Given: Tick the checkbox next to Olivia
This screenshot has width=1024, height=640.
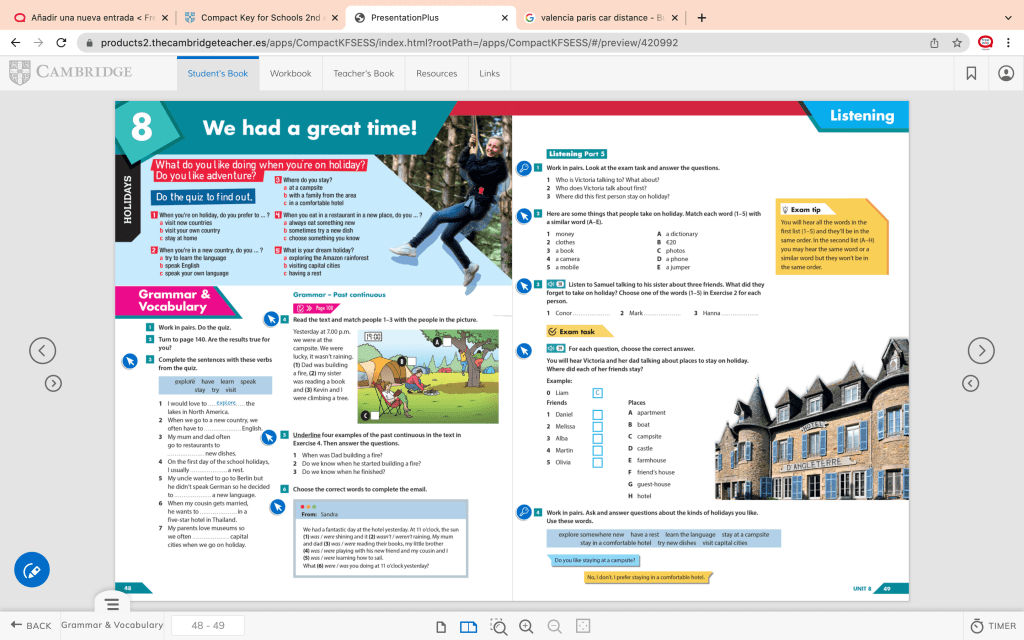Looking at the screenshot, I should [x=597, y=462].
